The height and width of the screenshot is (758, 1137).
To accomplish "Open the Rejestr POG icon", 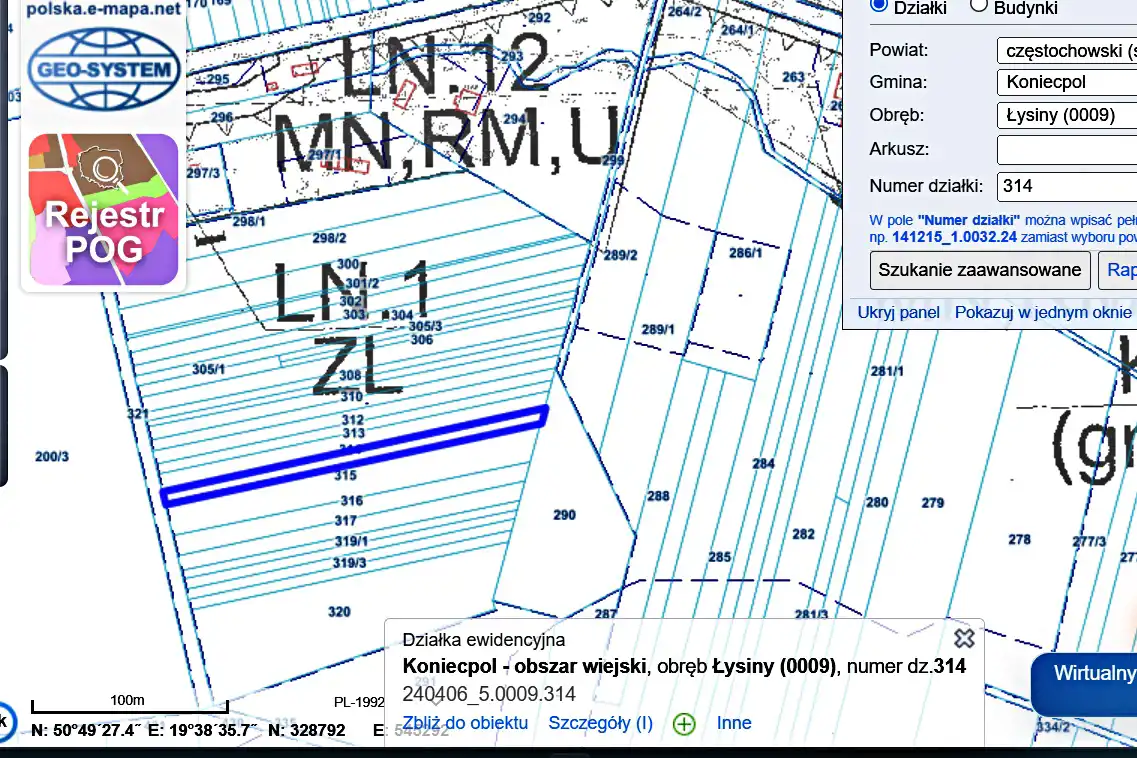I will click(x=103, y=210).
